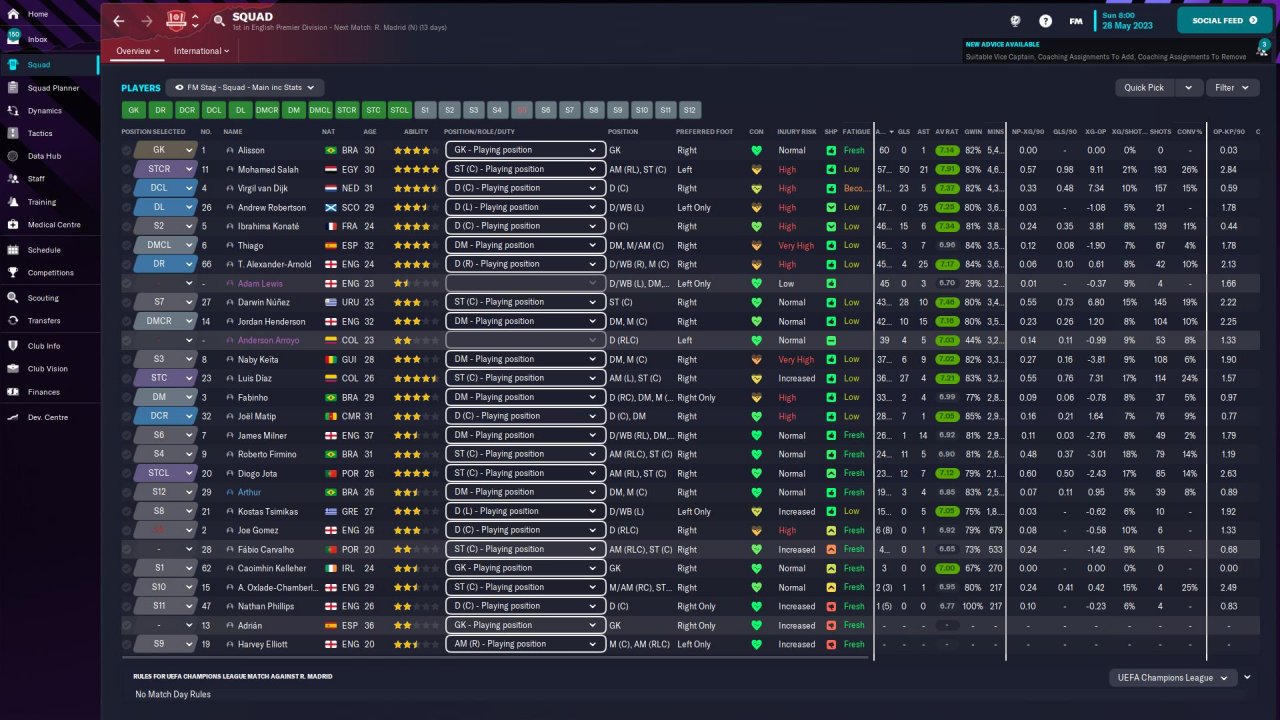Tick the selection circle for Darwin Núñez
This screenshot has width=1280, height=720.
127,302
